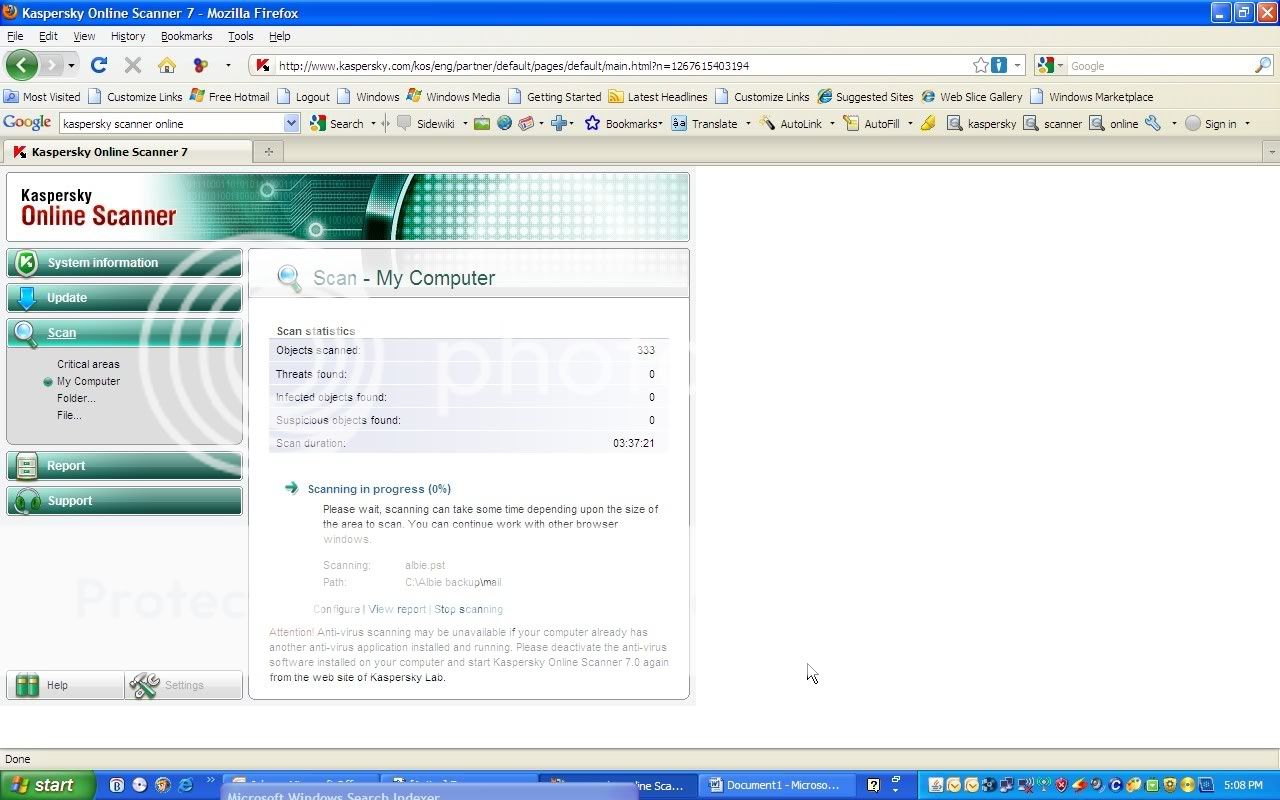This screenshot has height=800, width=1280.
Task: Open the Support panel button
Action: coord(124,501)
